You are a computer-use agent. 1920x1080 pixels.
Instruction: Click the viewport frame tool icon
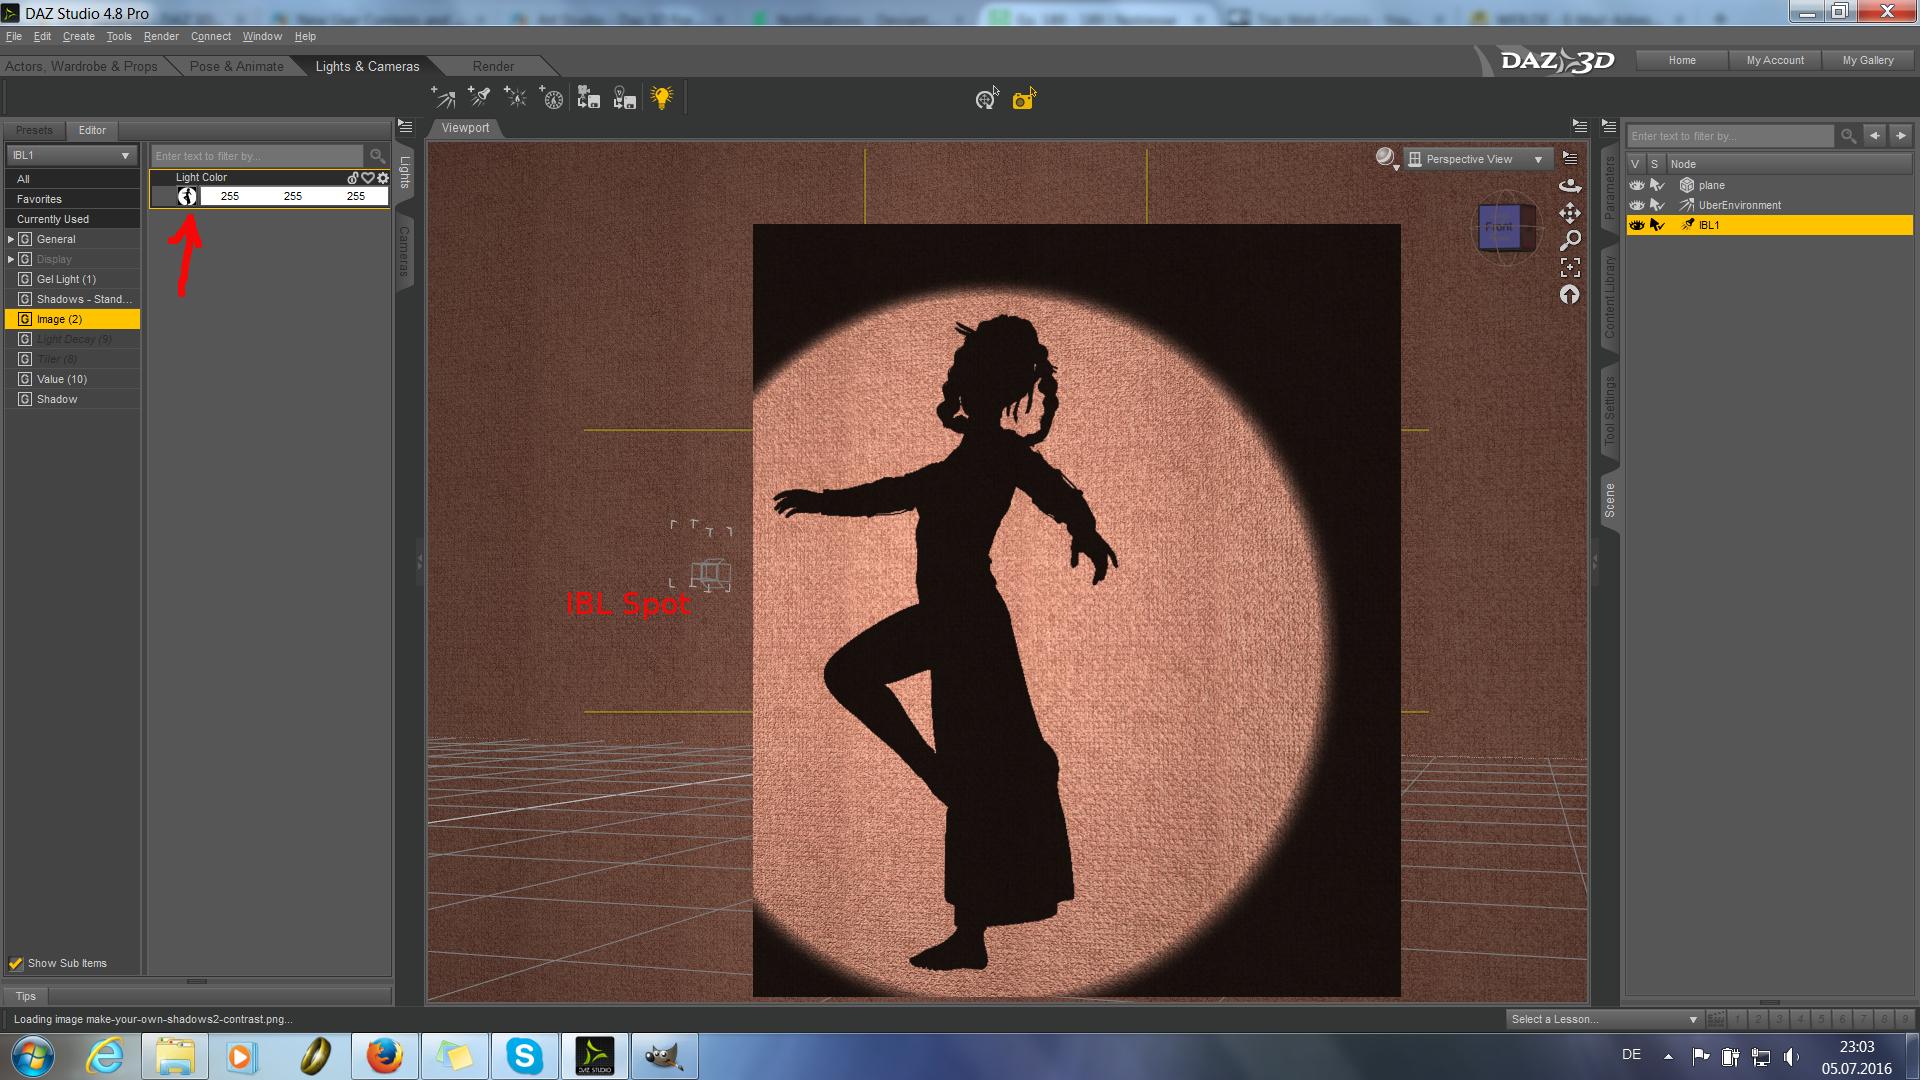(x=1570, y=268)
